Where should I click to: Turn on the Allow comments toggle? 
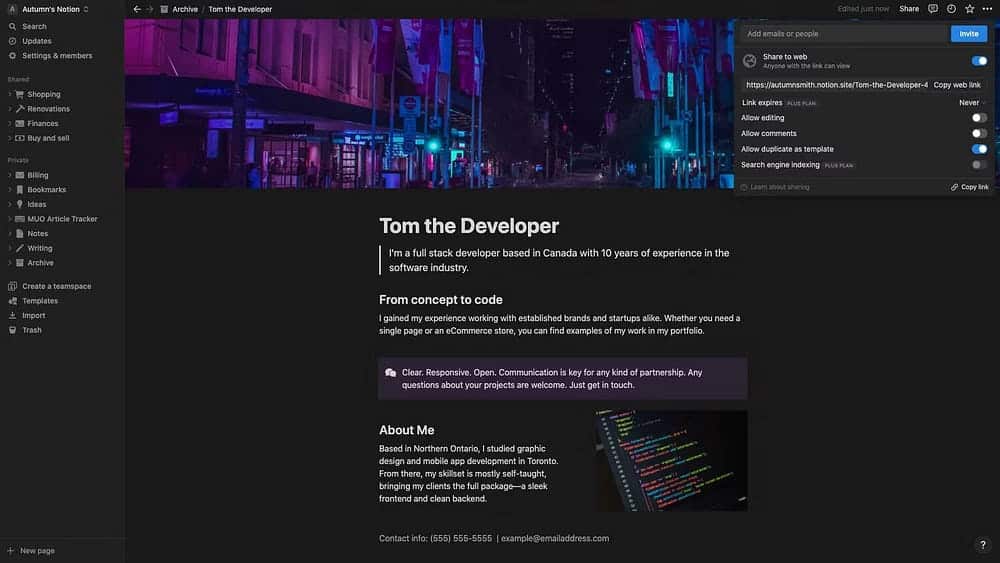pos(979,133)
